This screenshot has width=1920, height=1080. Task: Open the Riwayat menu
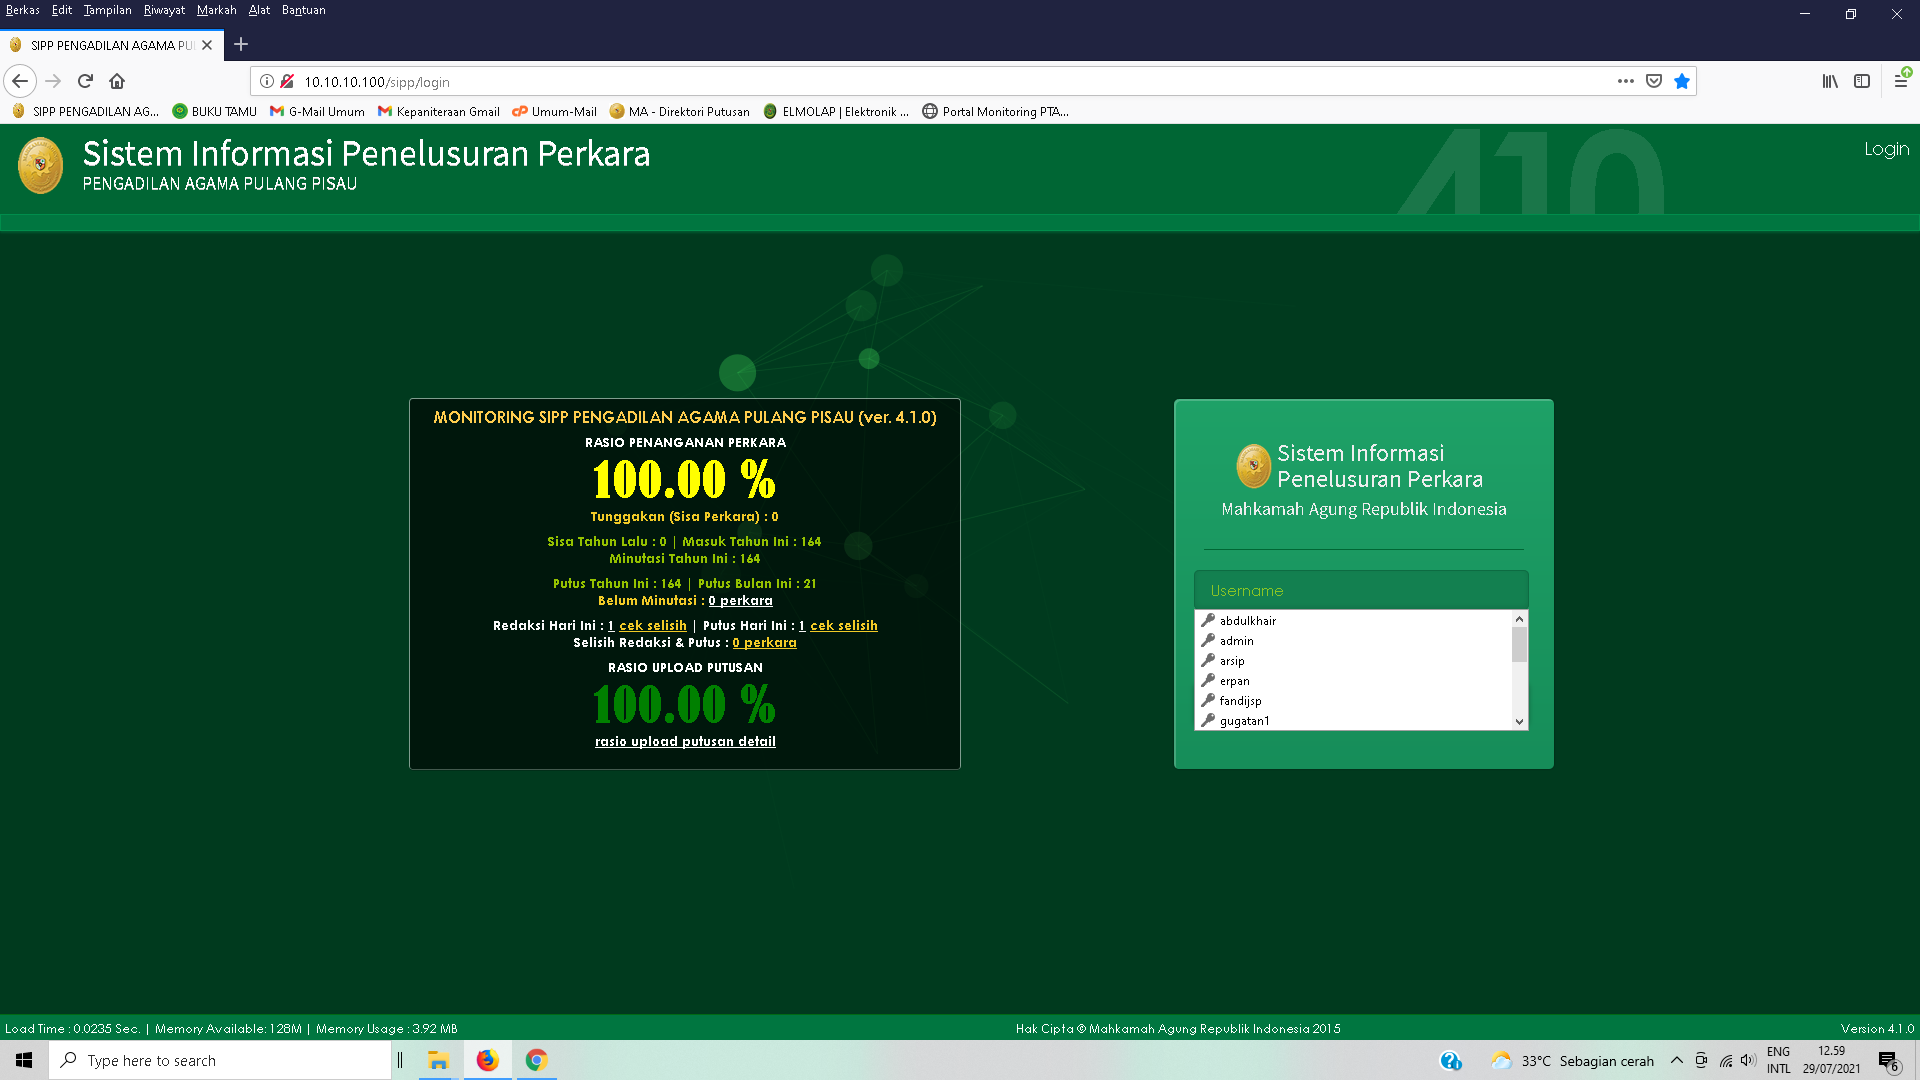point(164,10)
